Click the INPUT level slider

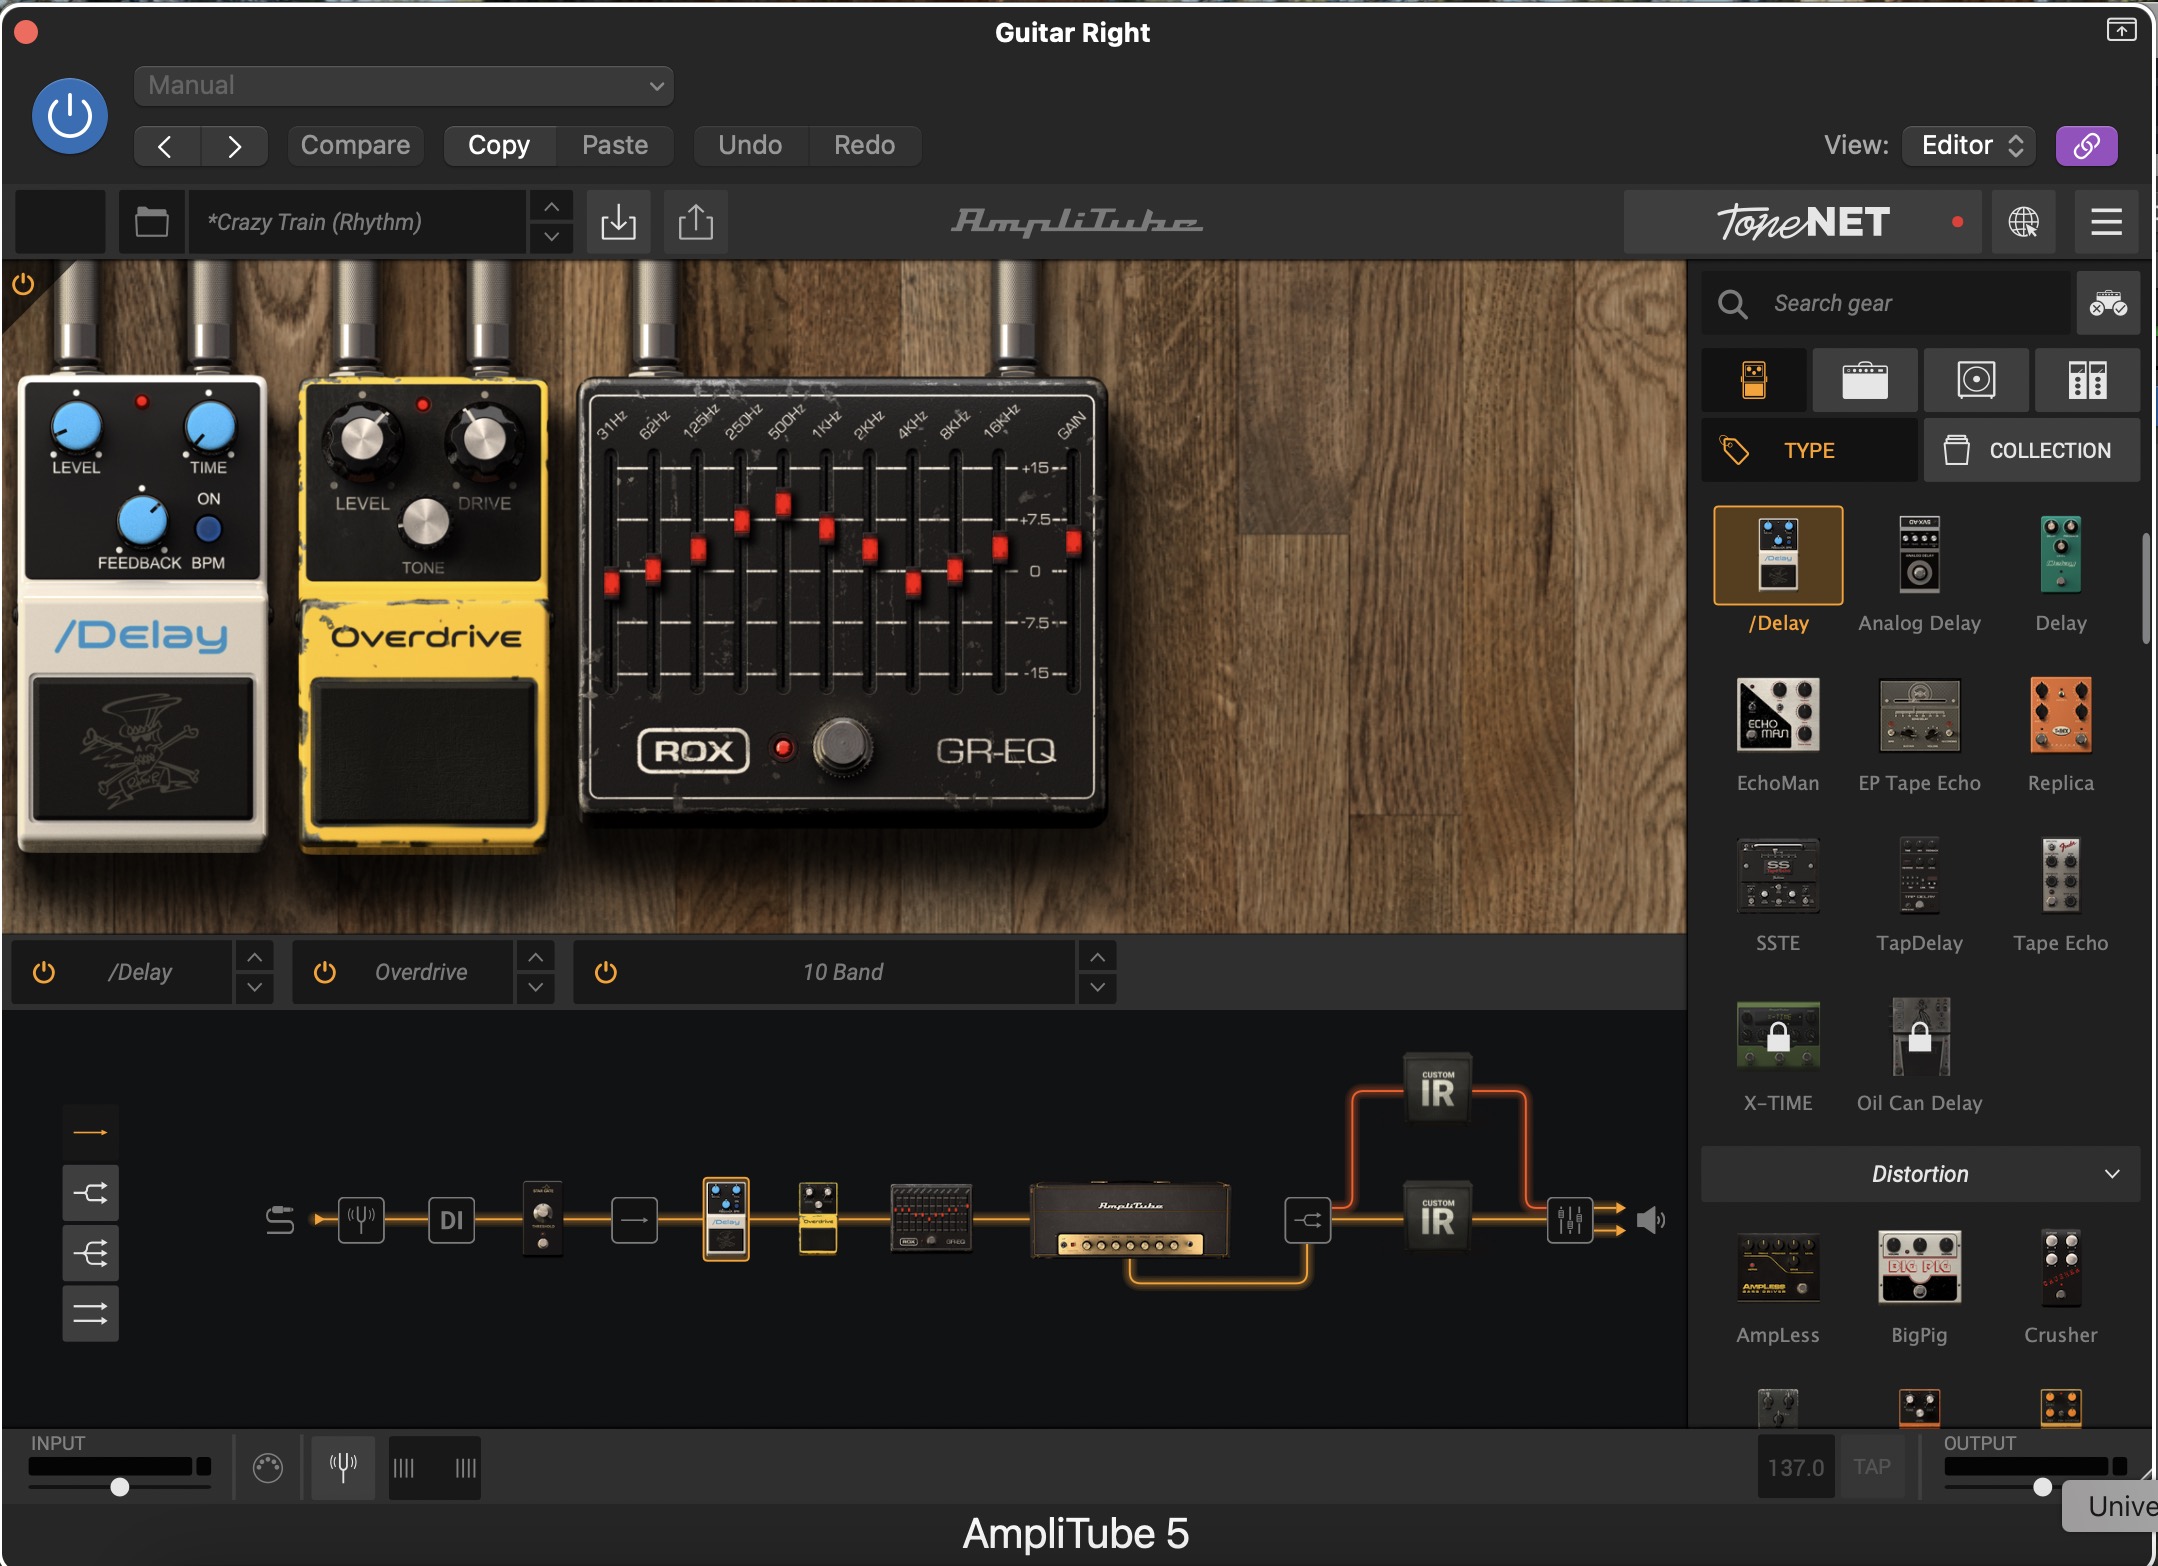(120, 1487)
